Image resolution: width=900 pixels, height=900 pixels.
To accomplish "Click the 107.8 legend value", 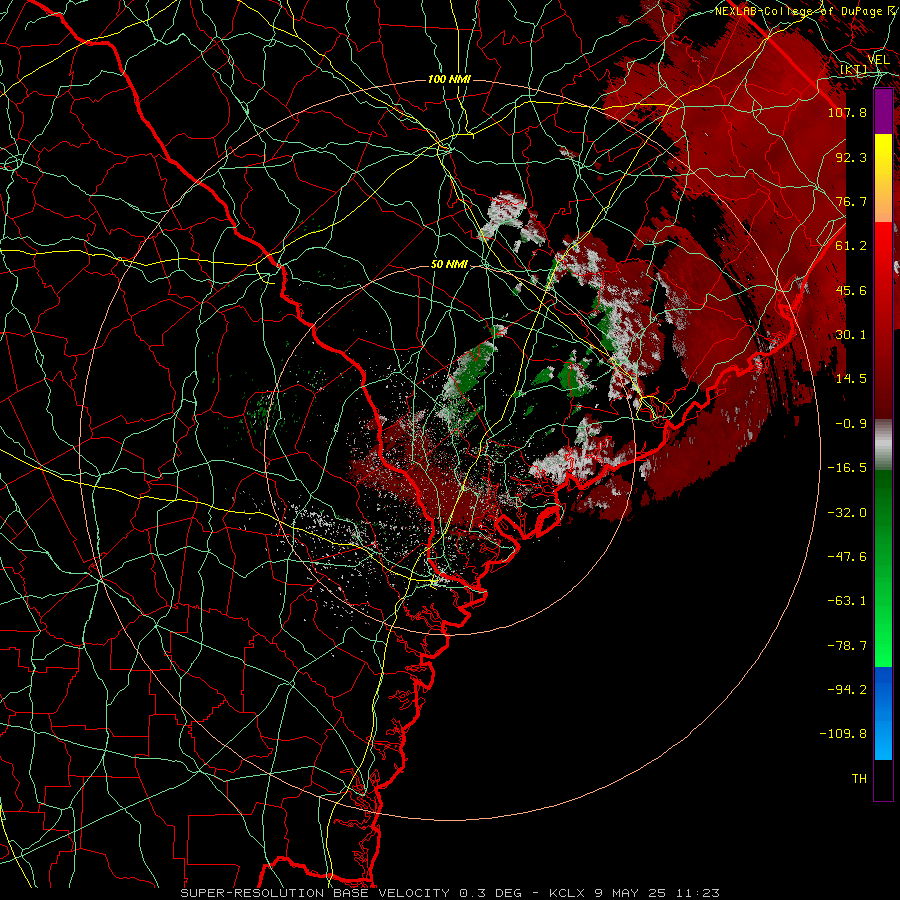I will tap(847, 112).
